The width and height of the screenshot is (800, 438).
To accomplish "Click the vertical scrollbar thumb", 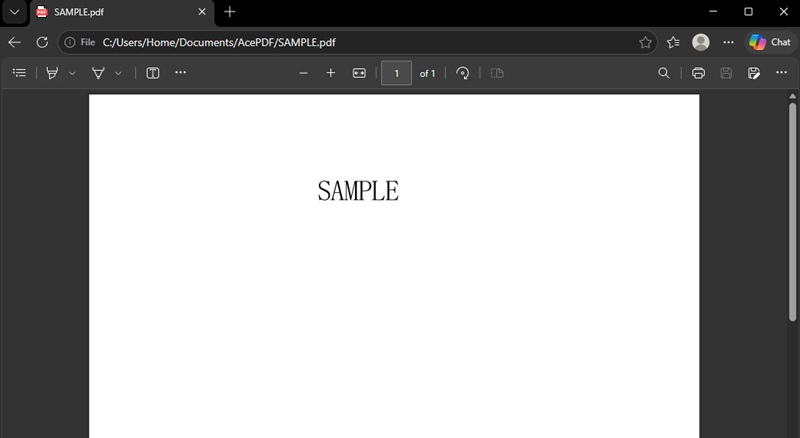I will coord(792,212).
